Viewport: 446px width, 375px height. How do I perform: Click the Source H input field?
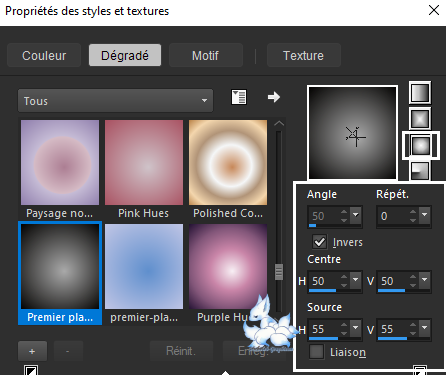[x=324, y=329]
